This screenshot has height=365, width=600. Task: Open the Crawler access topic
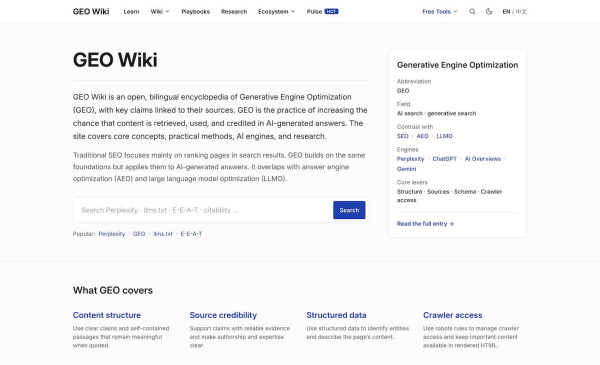point(453,315)
